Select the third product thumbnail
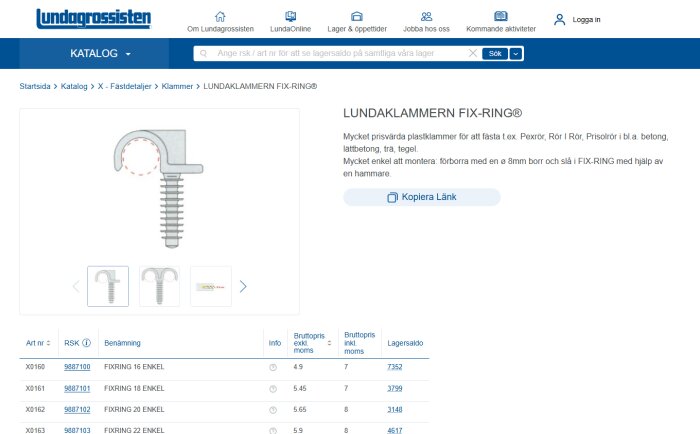Screen dimensions: 700x434 211,286
